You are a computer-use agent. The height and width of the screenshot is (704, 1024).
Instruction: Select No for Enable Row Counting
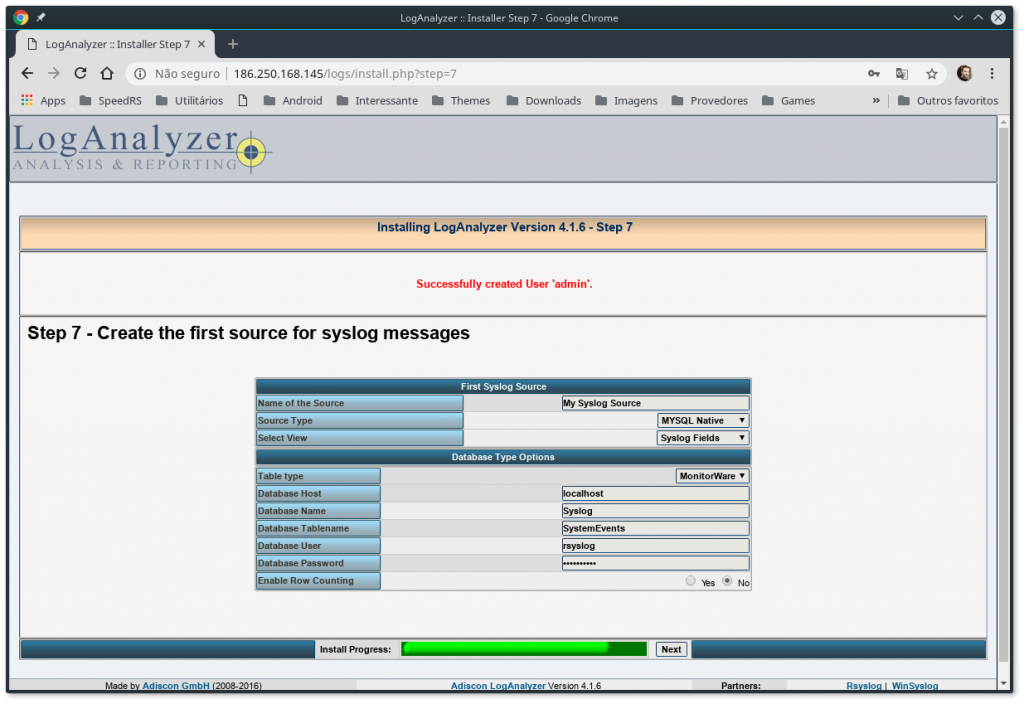pos(729,581)
